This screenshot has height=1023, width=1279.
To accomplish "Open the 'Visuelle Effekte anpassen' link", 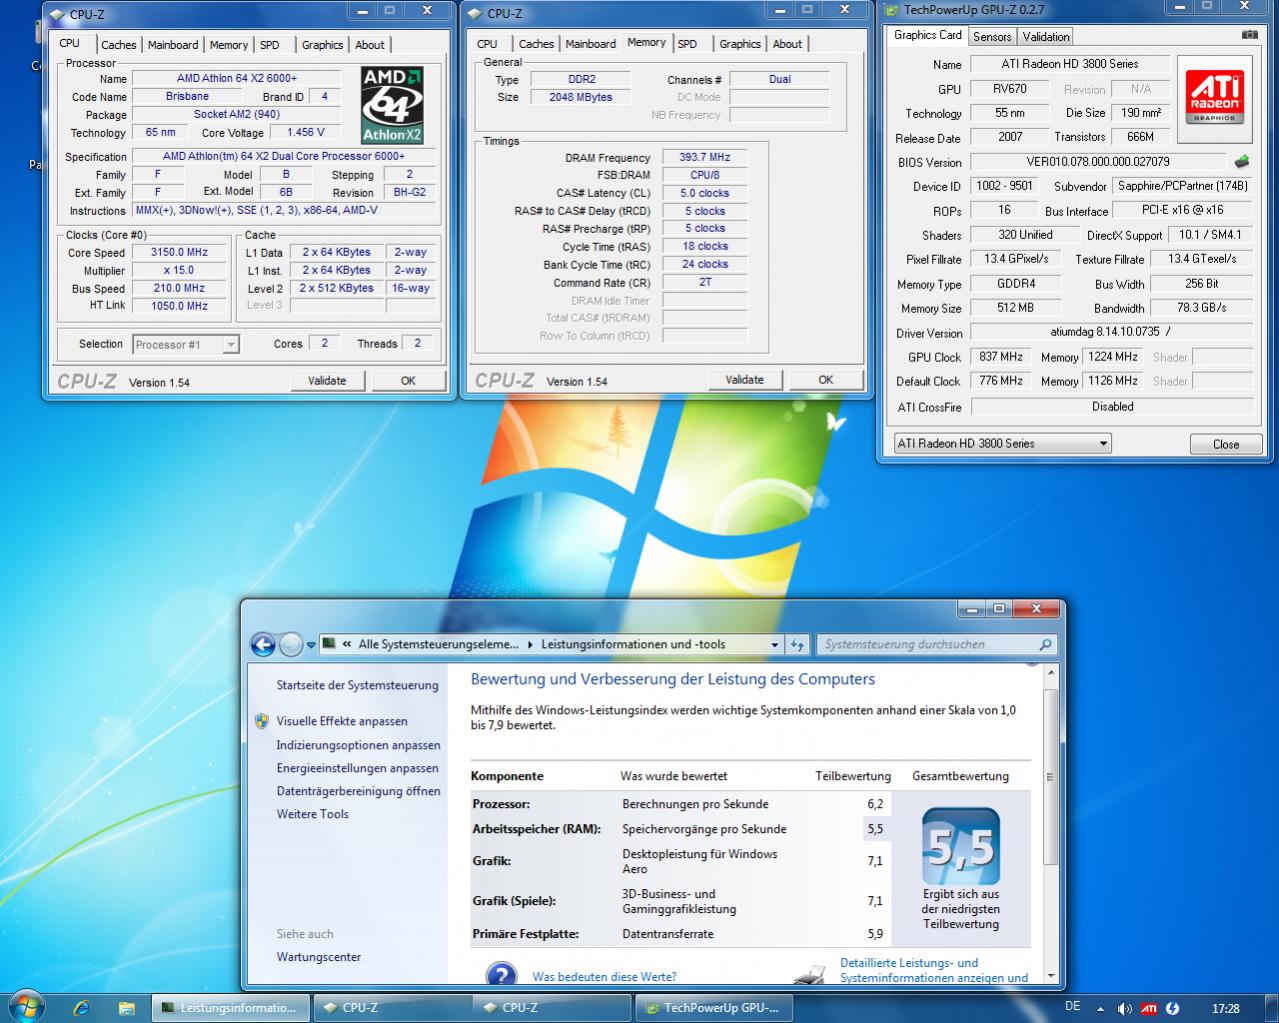I will [x=342, y=721].
